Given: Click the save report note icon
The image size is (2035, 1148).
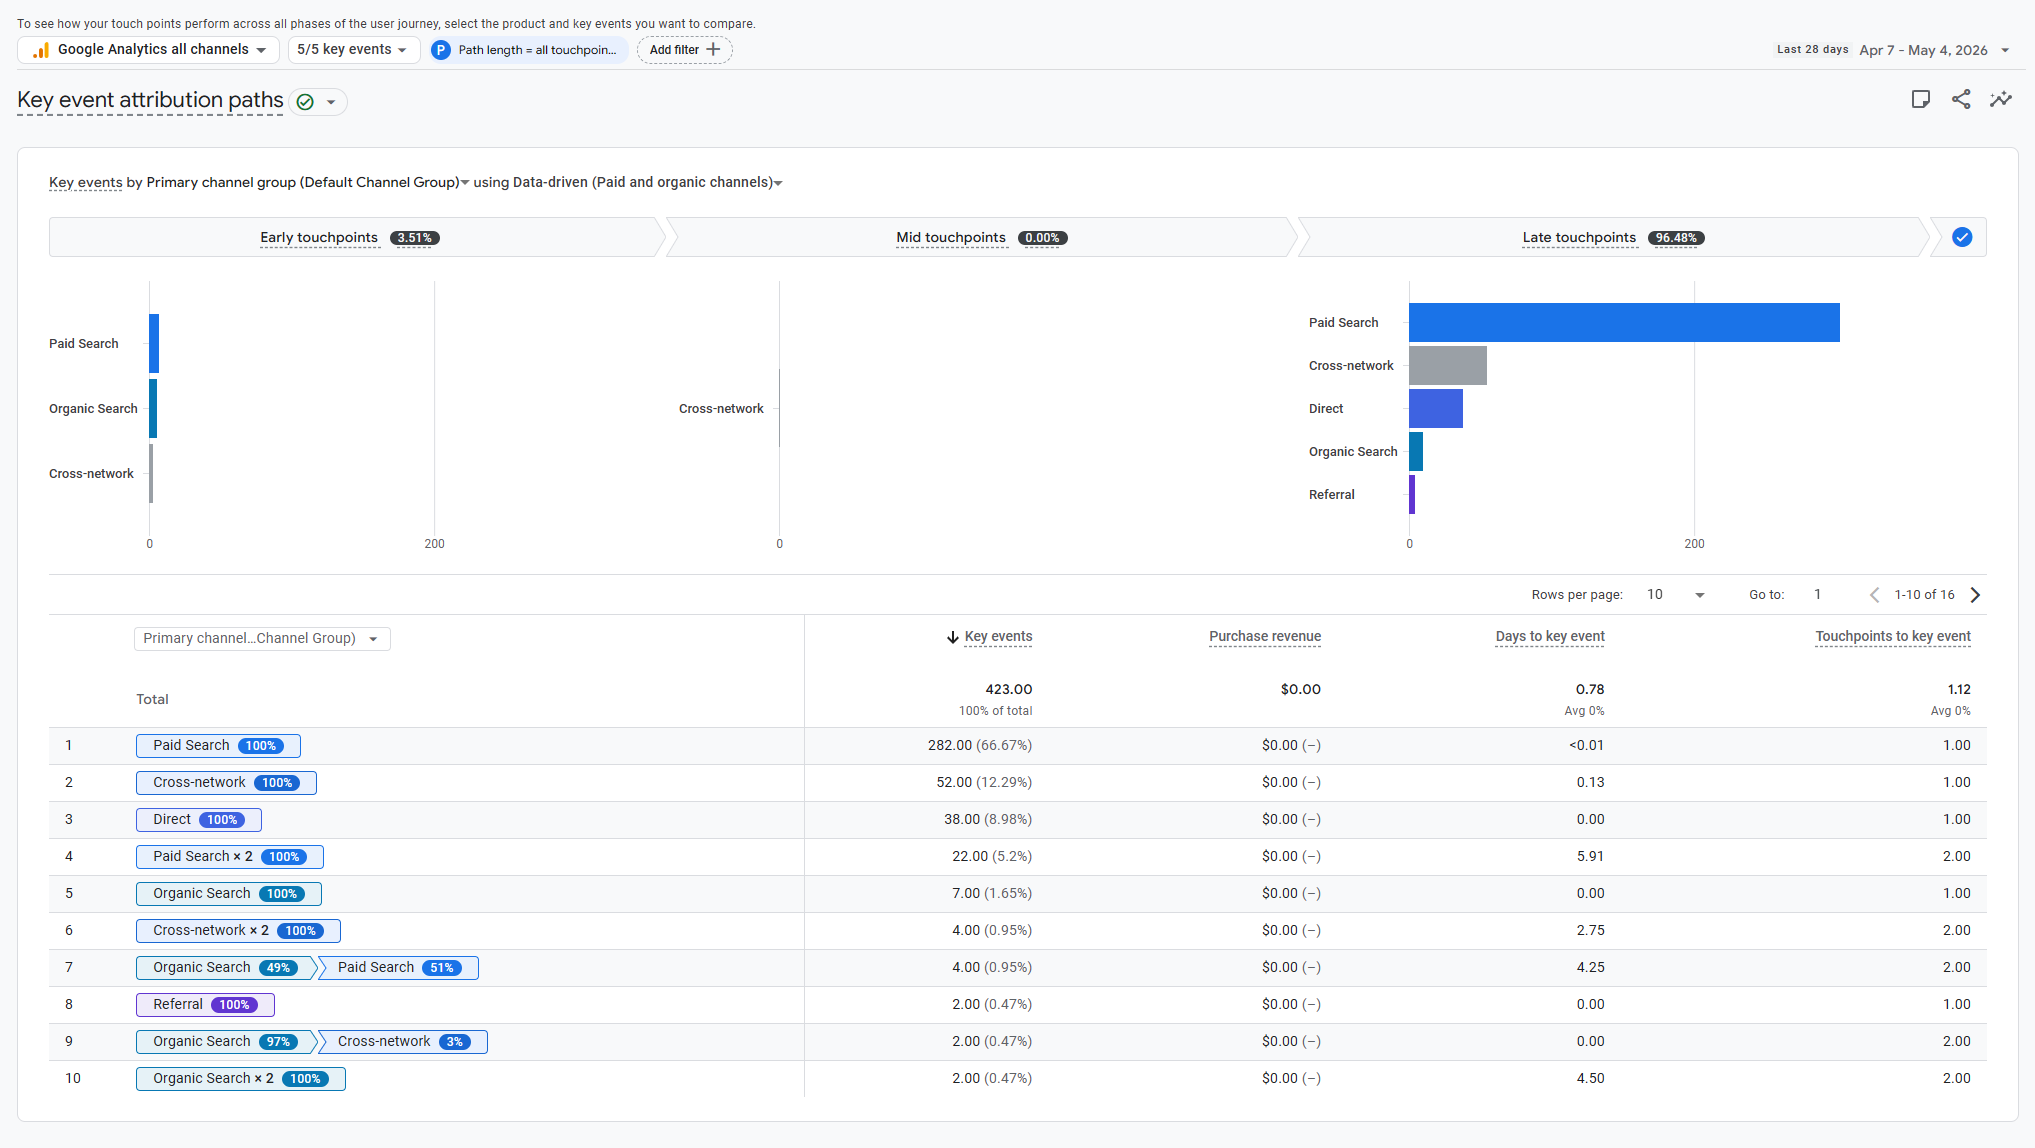Looking at the screenshot, I should click(1920, 99).
